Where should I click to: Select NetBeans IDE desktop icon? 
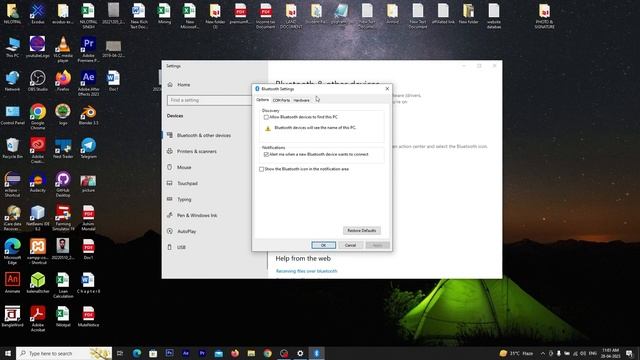pos(38,218)
